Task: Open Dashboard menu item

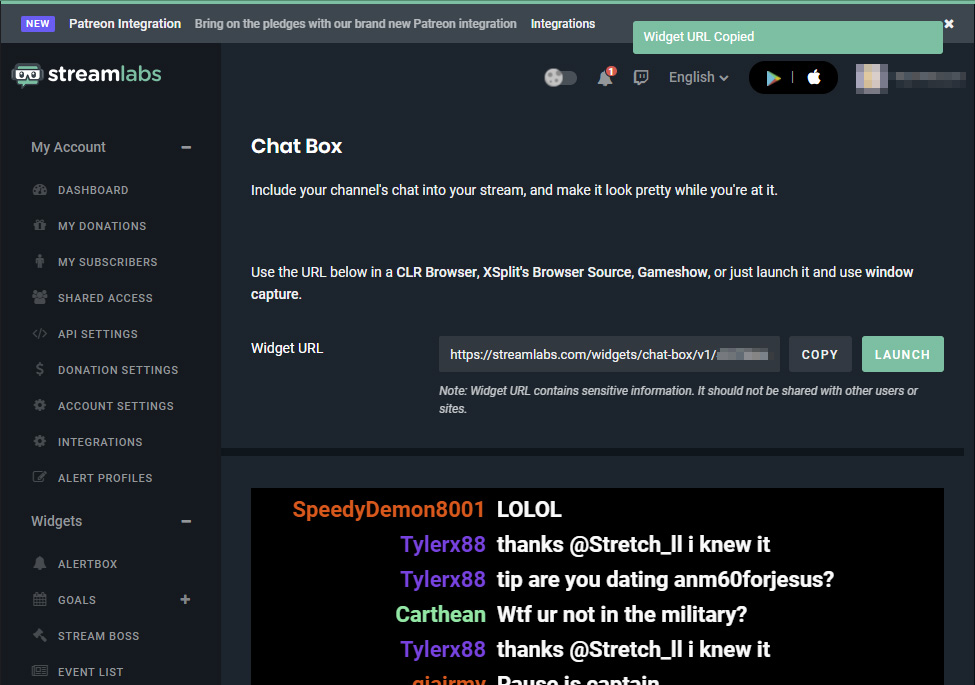Action: coord(93,190)
